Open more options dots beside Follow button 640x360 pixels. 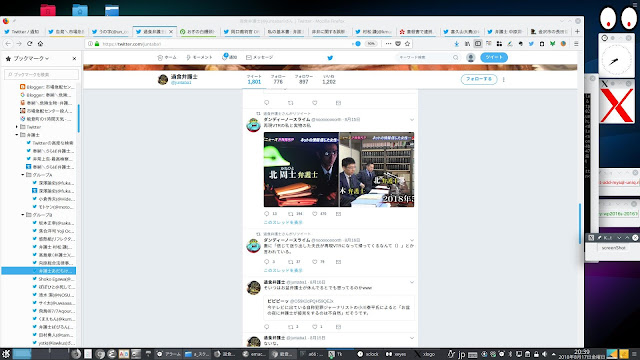(x=504, y=79)
